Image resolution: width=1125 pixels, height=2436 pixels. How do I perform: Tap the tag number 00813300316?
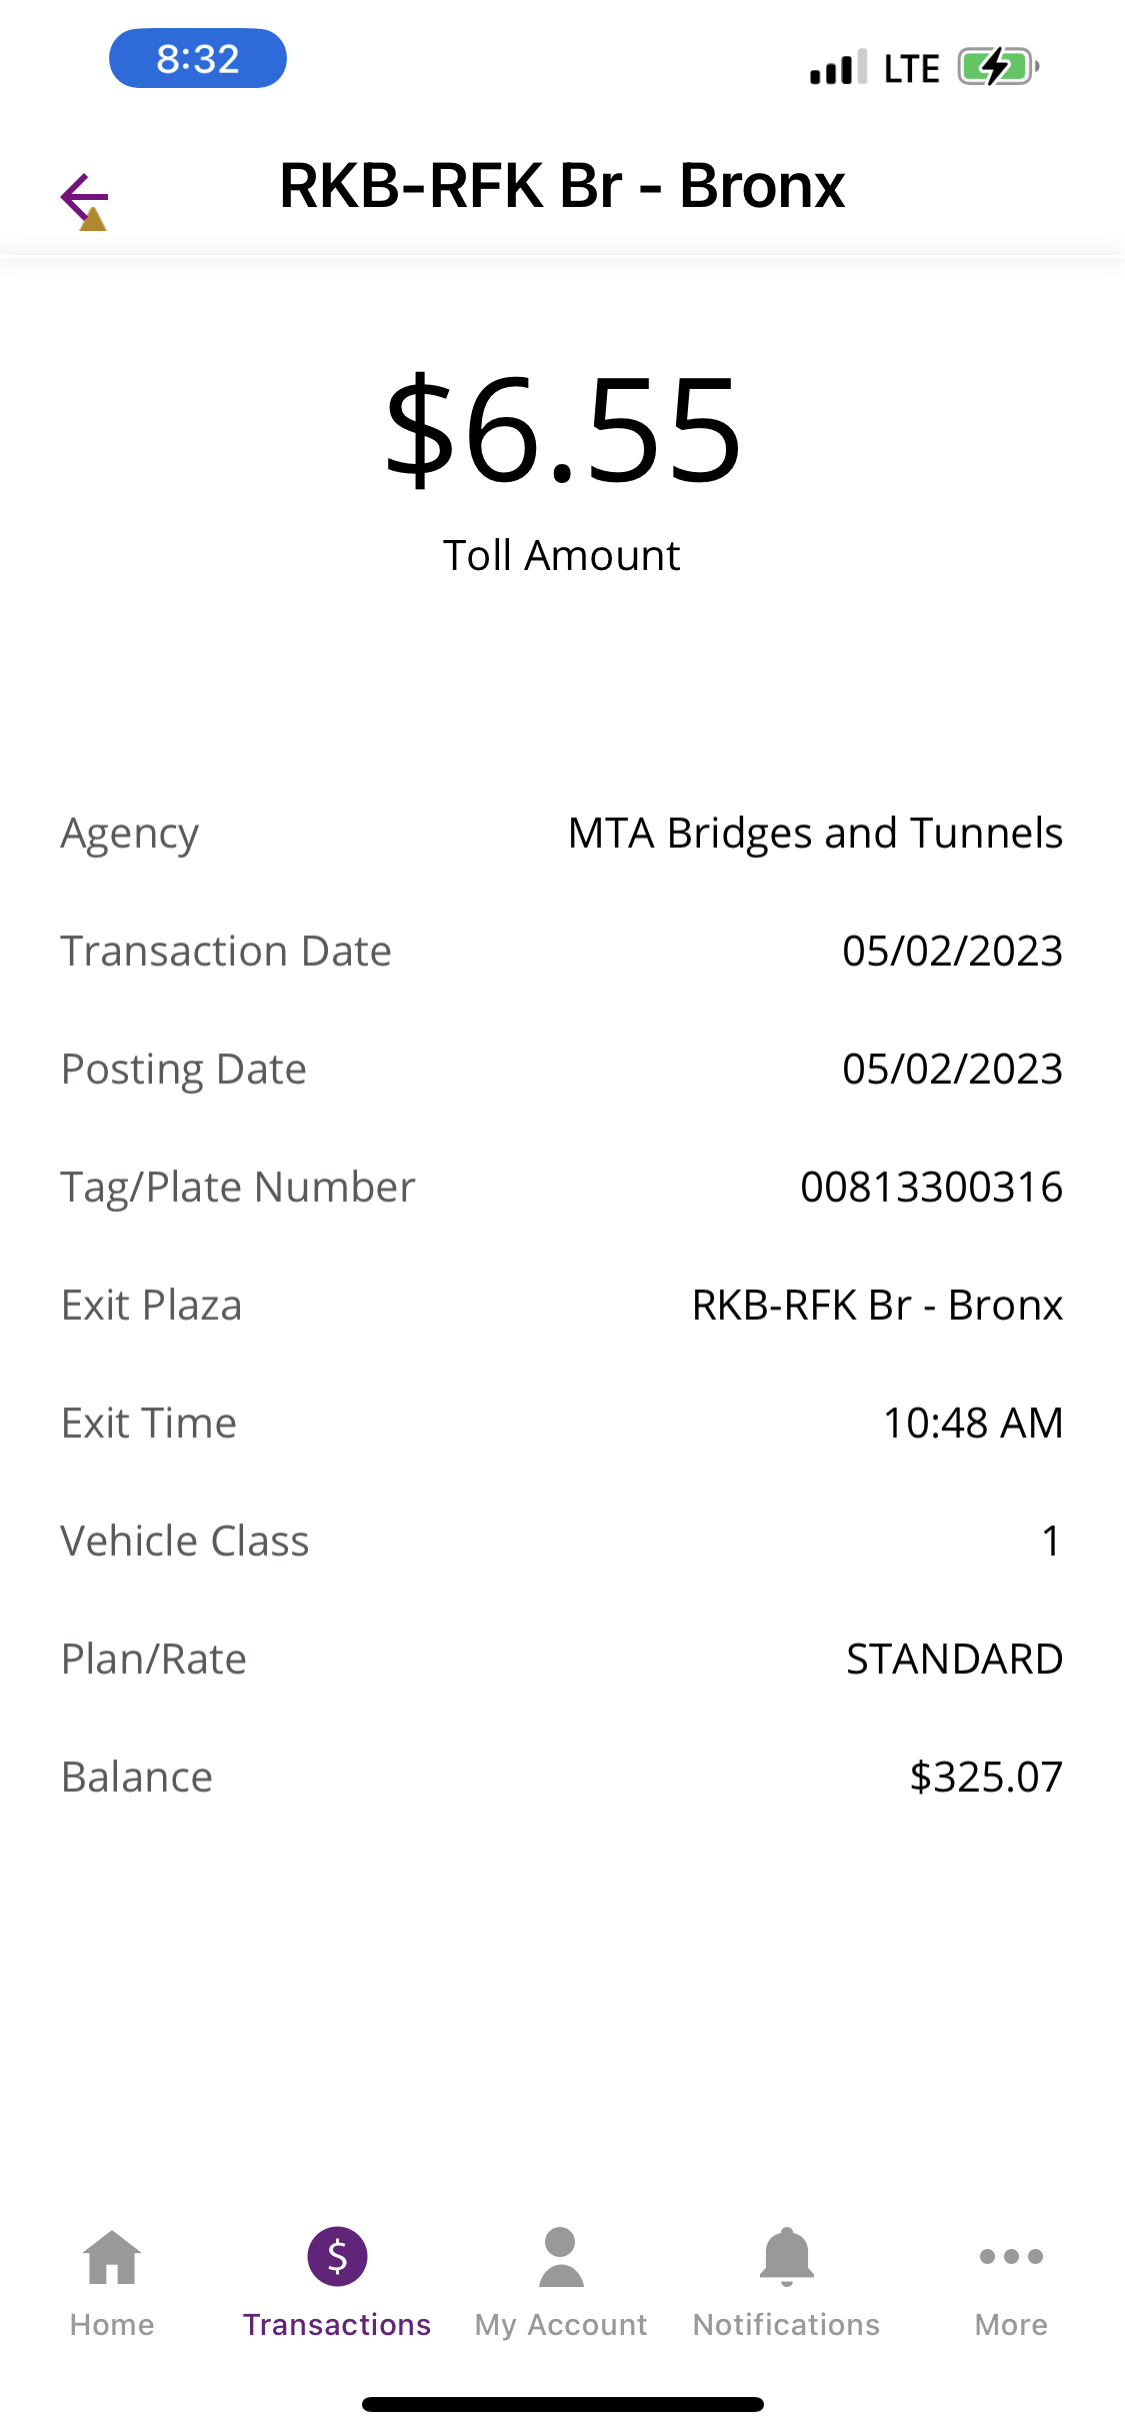pos(931,1187)
